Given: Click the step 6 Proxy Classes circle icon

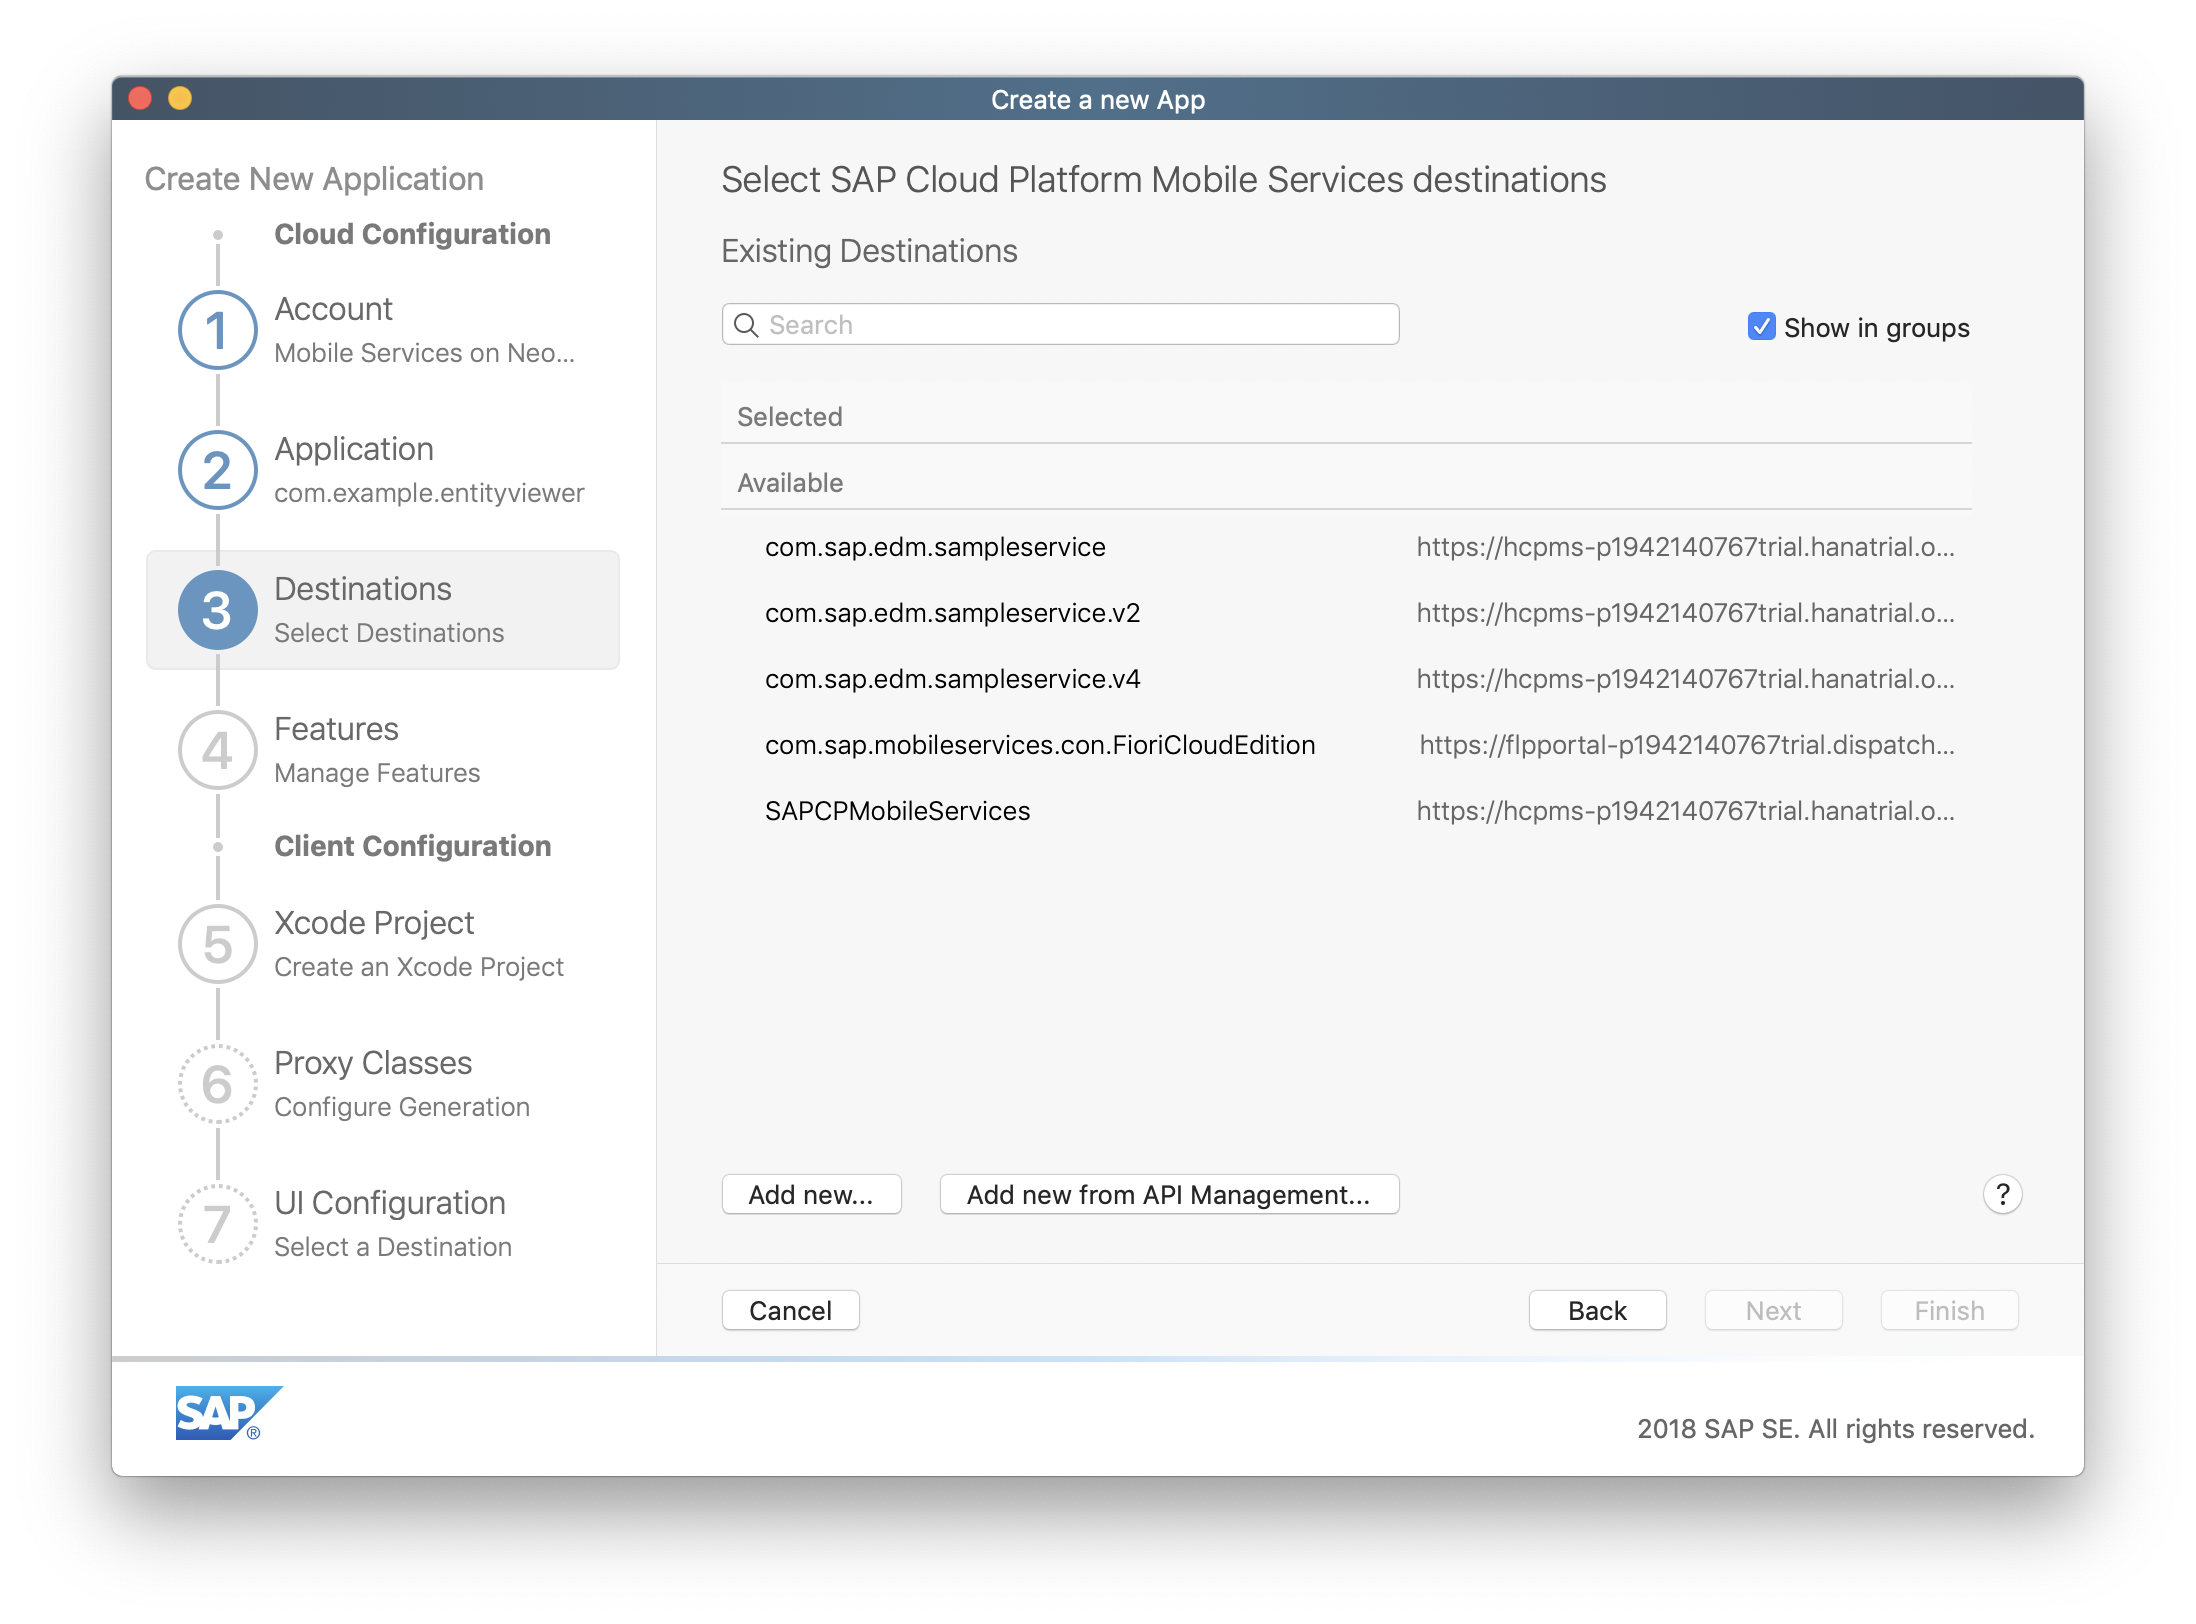Looking at the screenshot, I should 217,1084.
